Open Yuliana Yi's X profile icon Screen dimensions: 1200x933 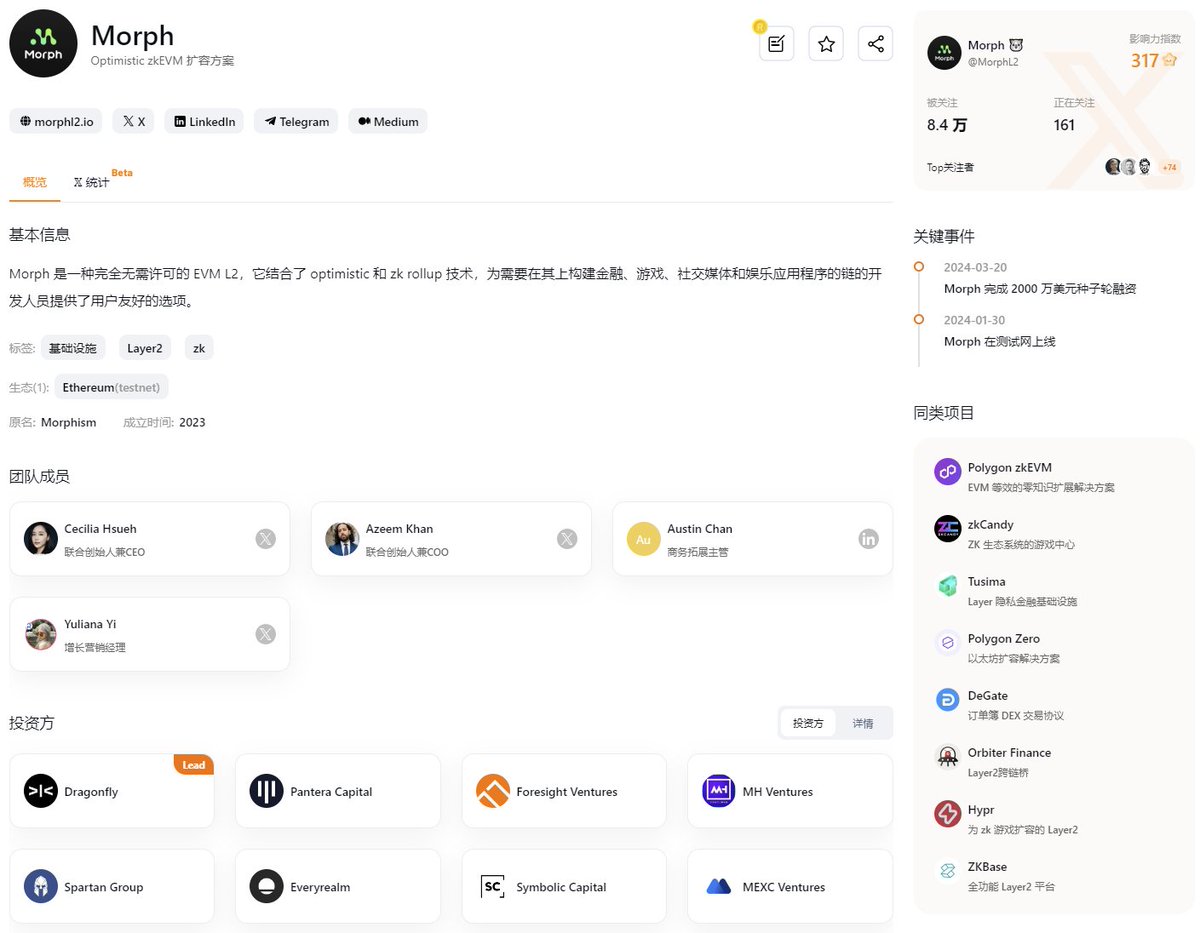[x=265, y=634]
